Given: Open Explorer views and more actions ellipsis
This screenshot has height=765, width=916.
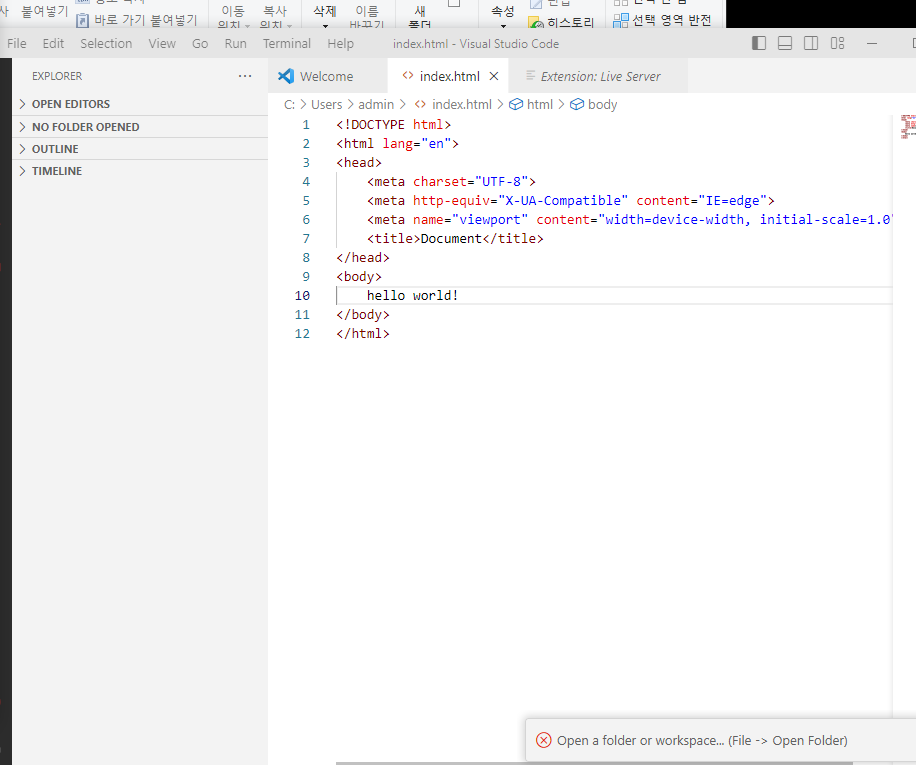Looking at the screenshot, I should coord(245,76).
